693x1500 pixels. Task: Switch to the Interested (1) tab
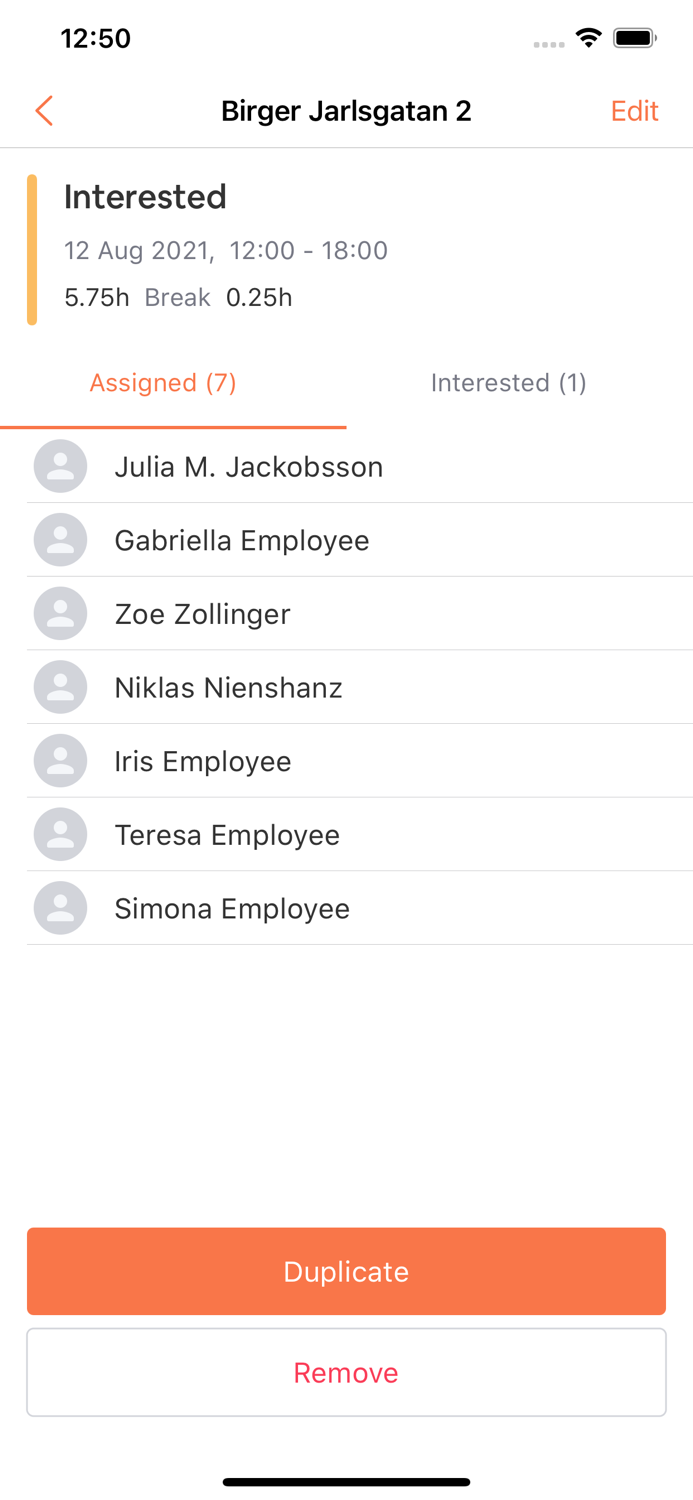(508, 383)
